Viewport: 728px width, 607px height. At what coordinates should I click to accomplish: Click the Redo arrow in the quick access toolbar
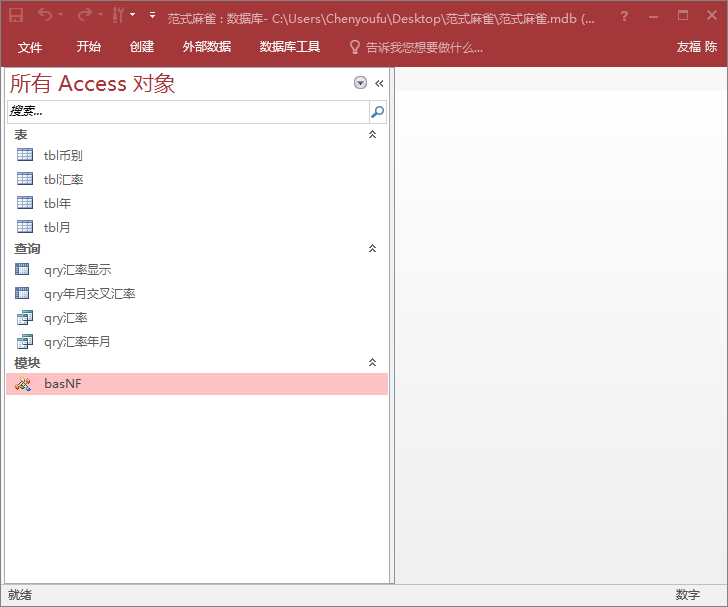(x=84, y=15)
